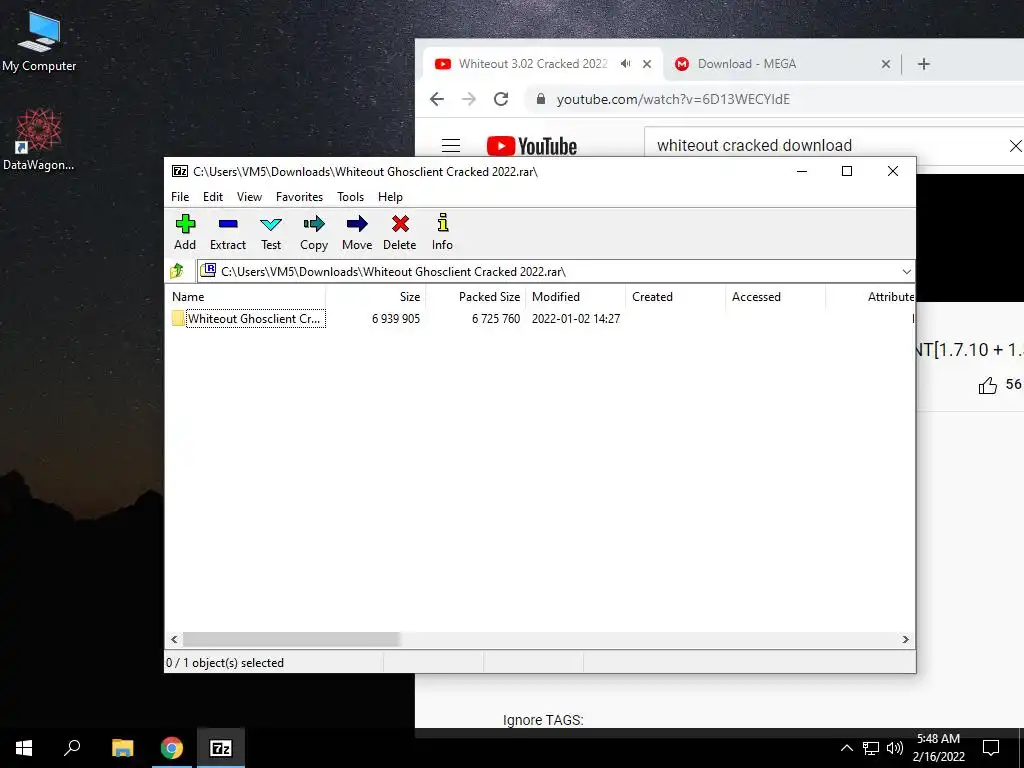Close the Whiteout YouTube tab
This screenshot has width=1024, height=768.
click(647, 64)
